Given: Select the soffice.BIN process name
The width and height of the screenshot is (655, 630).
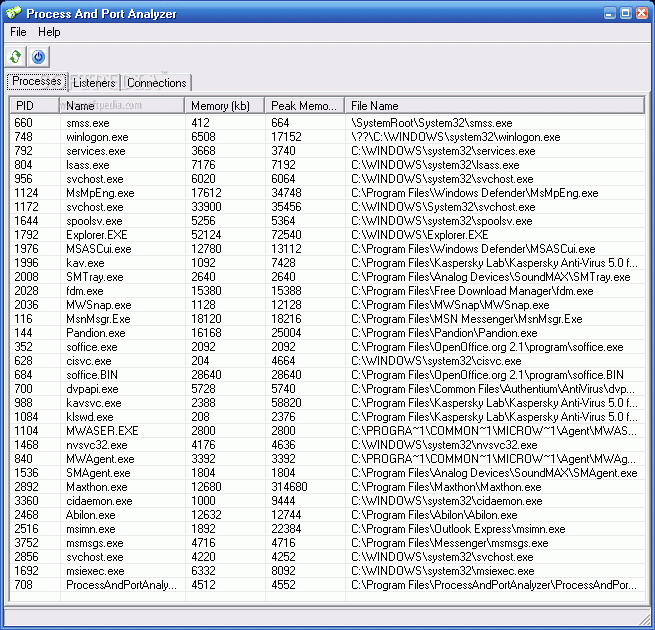Looking at the screenshot, I should coord(92,375).
